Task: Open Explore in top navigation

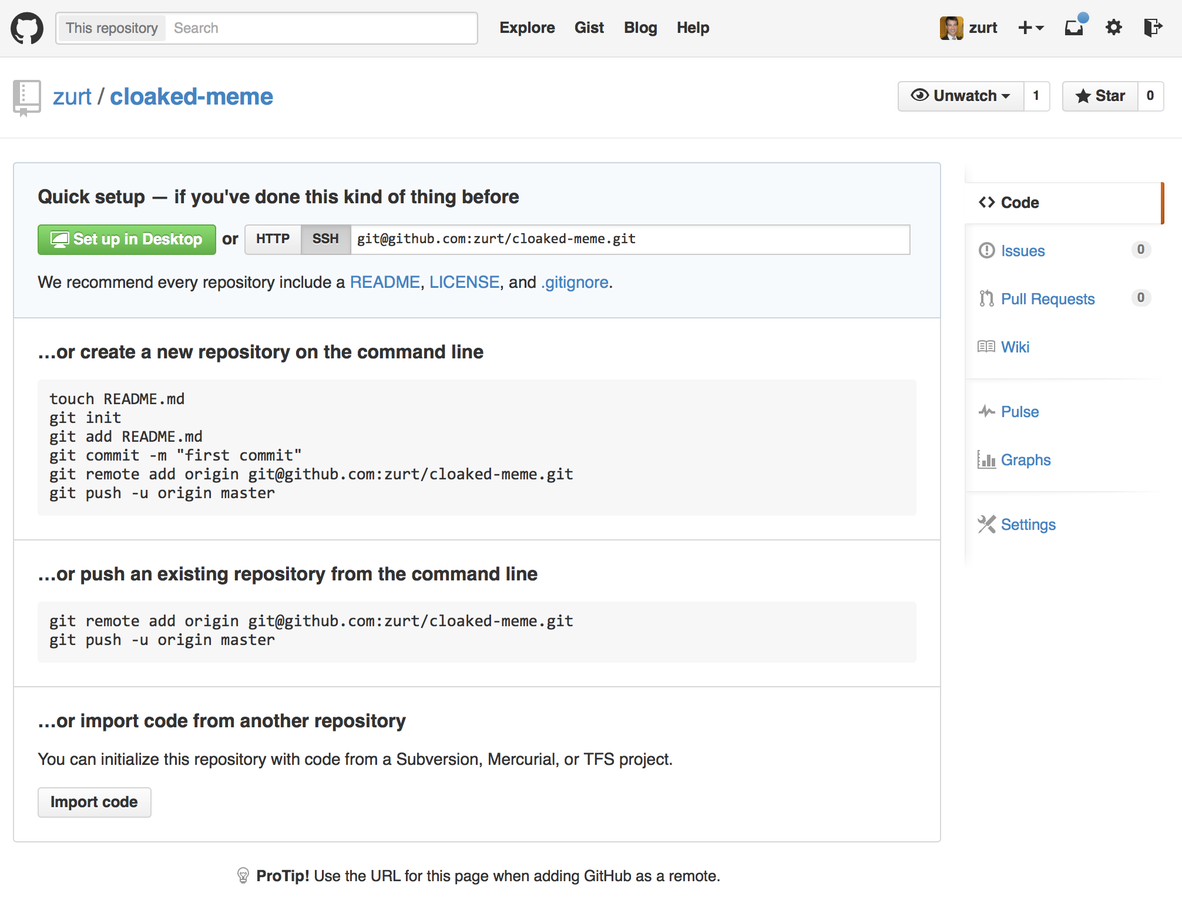Action: [527, 28]
